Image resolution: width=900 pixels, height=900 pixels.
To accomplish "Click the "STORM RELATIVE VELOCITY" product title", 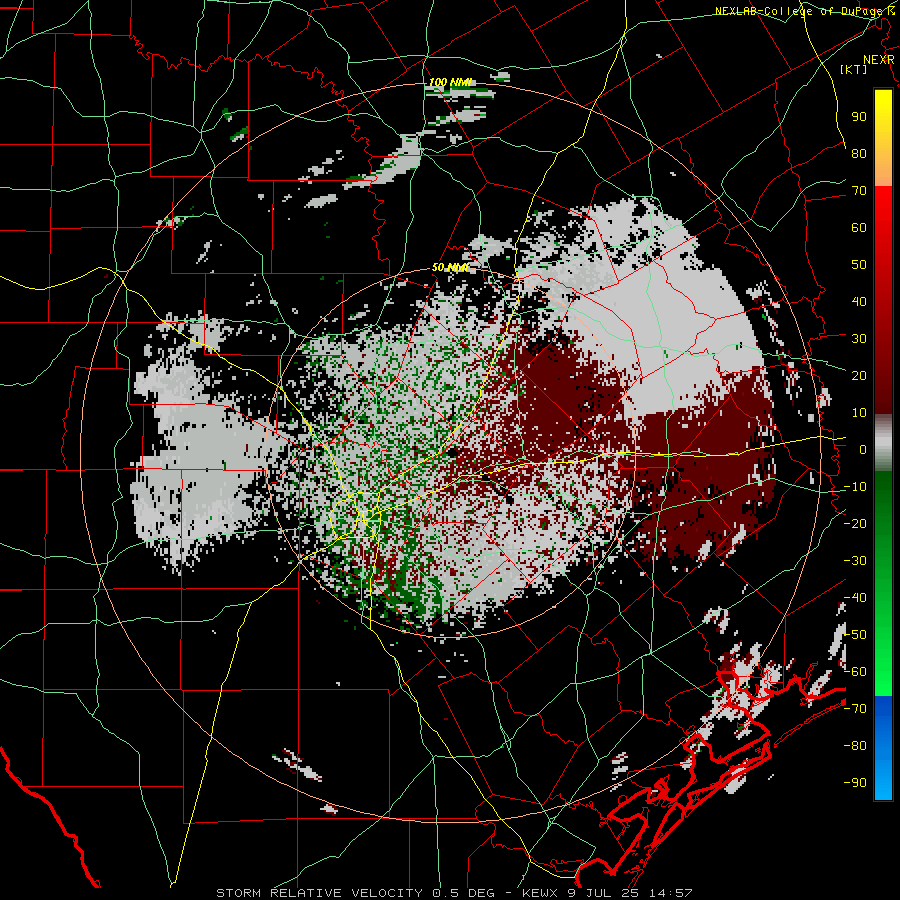I will click(x=319, y=893).
